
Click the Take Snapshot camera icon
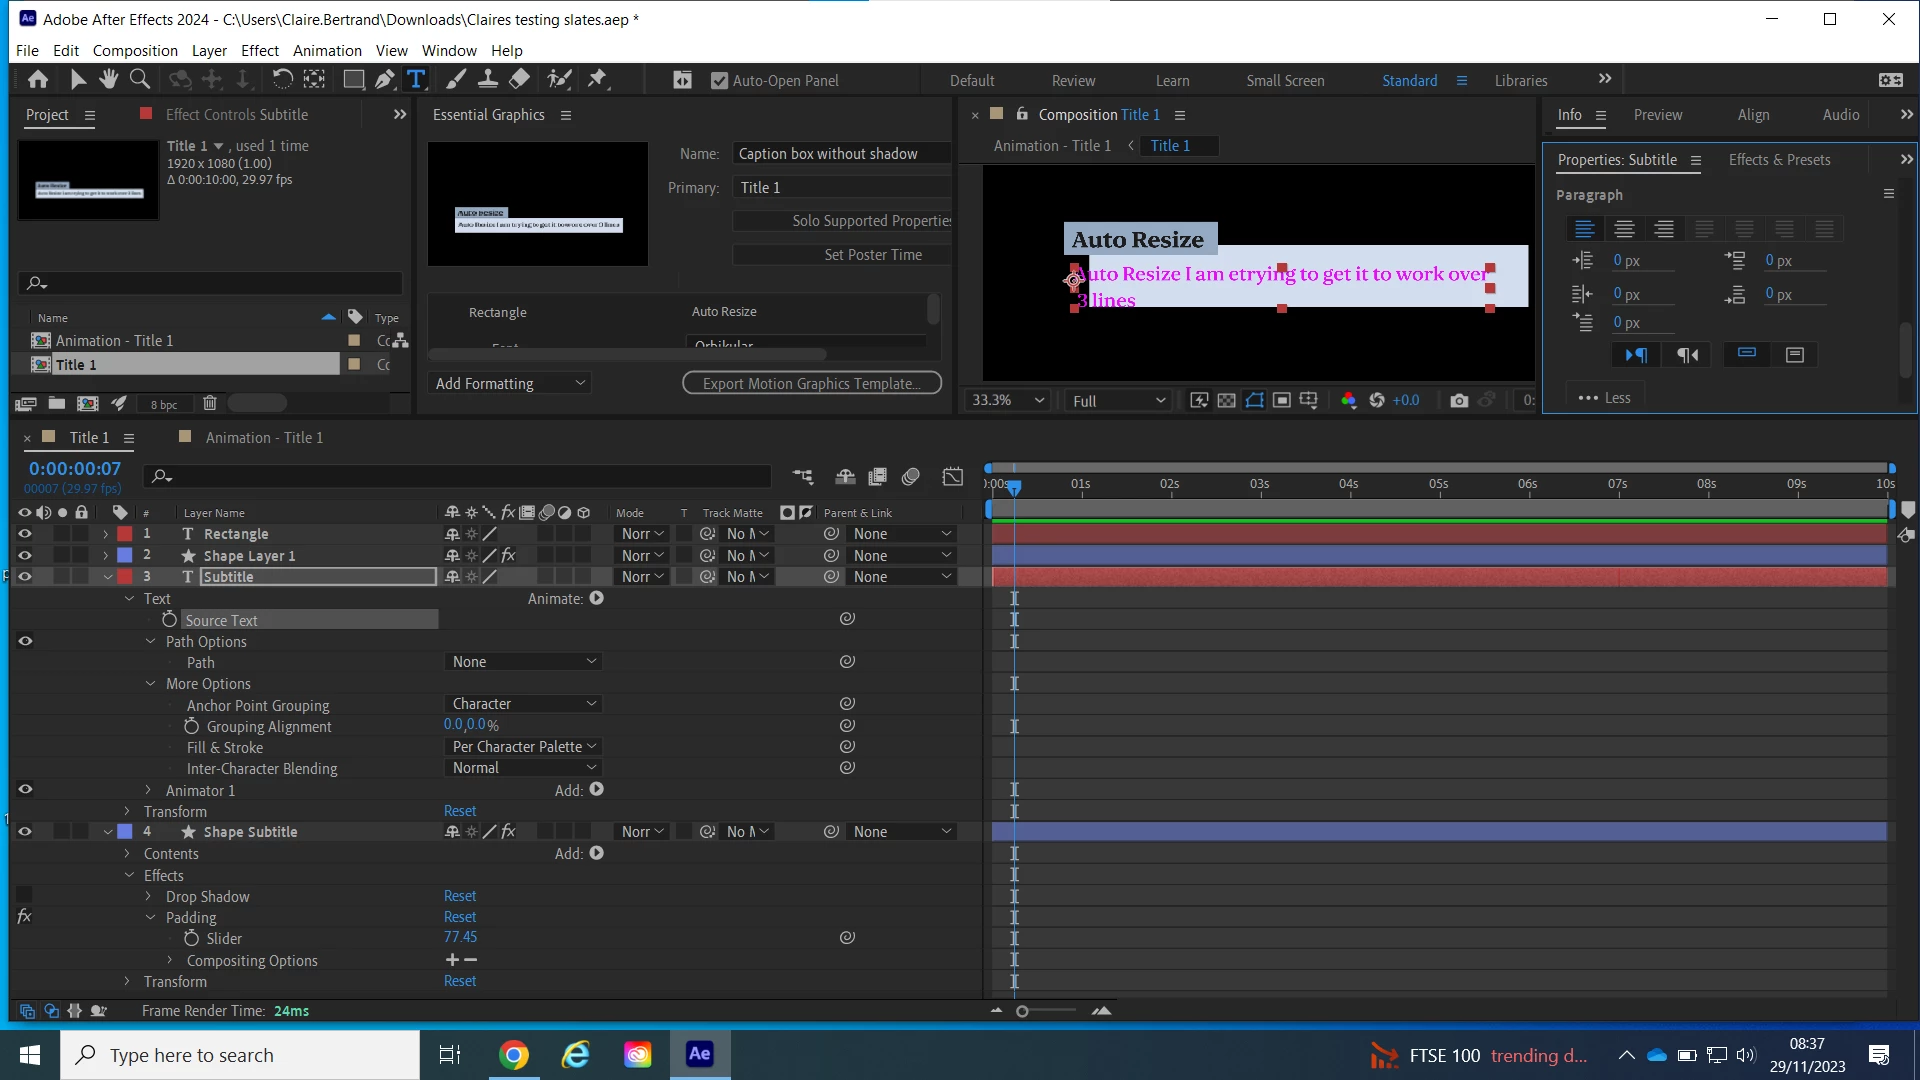point(1459,400)
